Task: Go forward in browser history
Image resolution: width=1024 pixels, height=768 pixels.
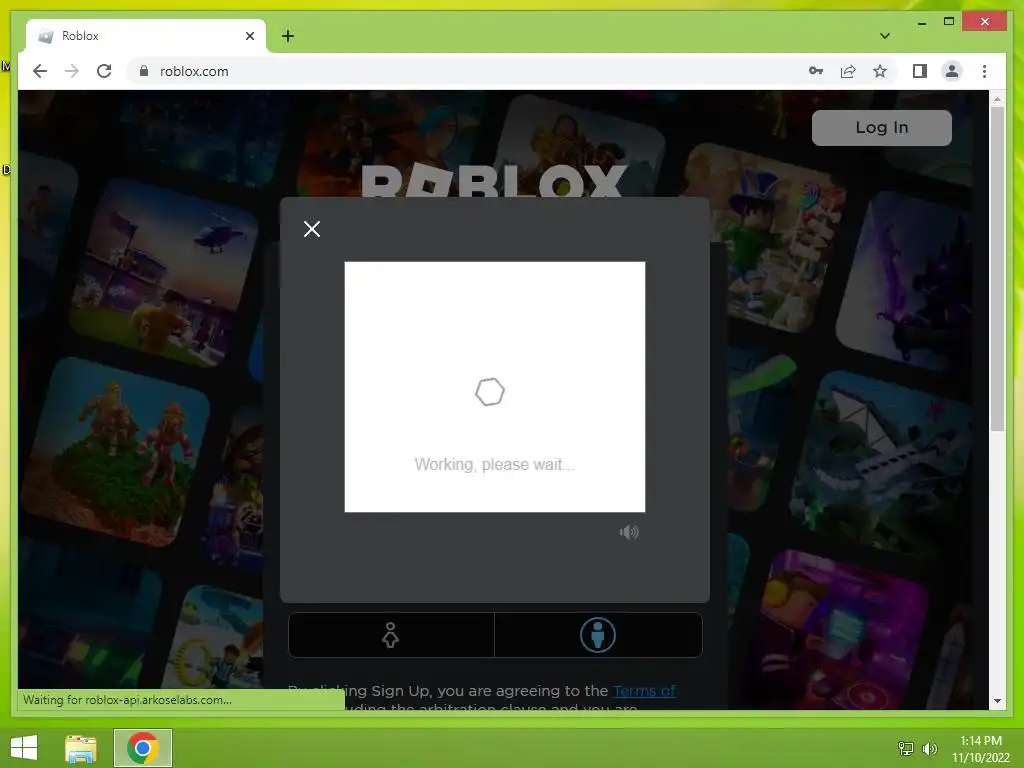Action: [x=72, y=71]
